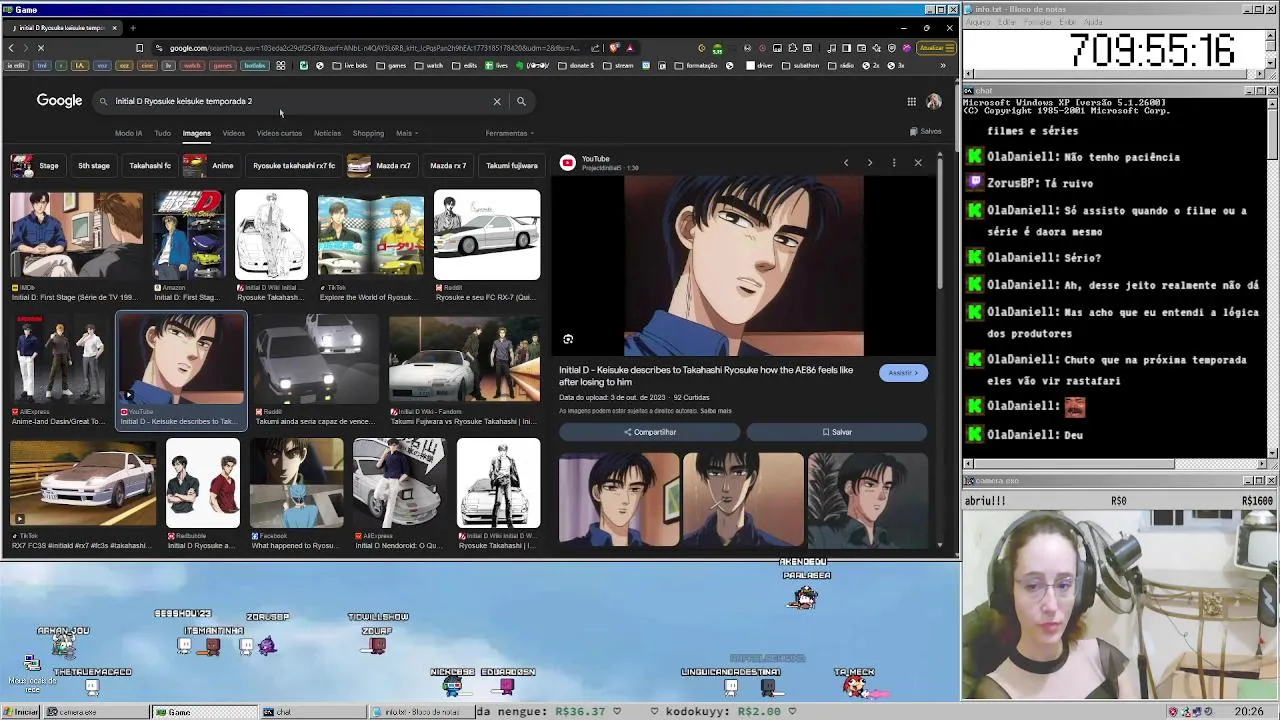Expand the Ferramentas dropdown

510,133
